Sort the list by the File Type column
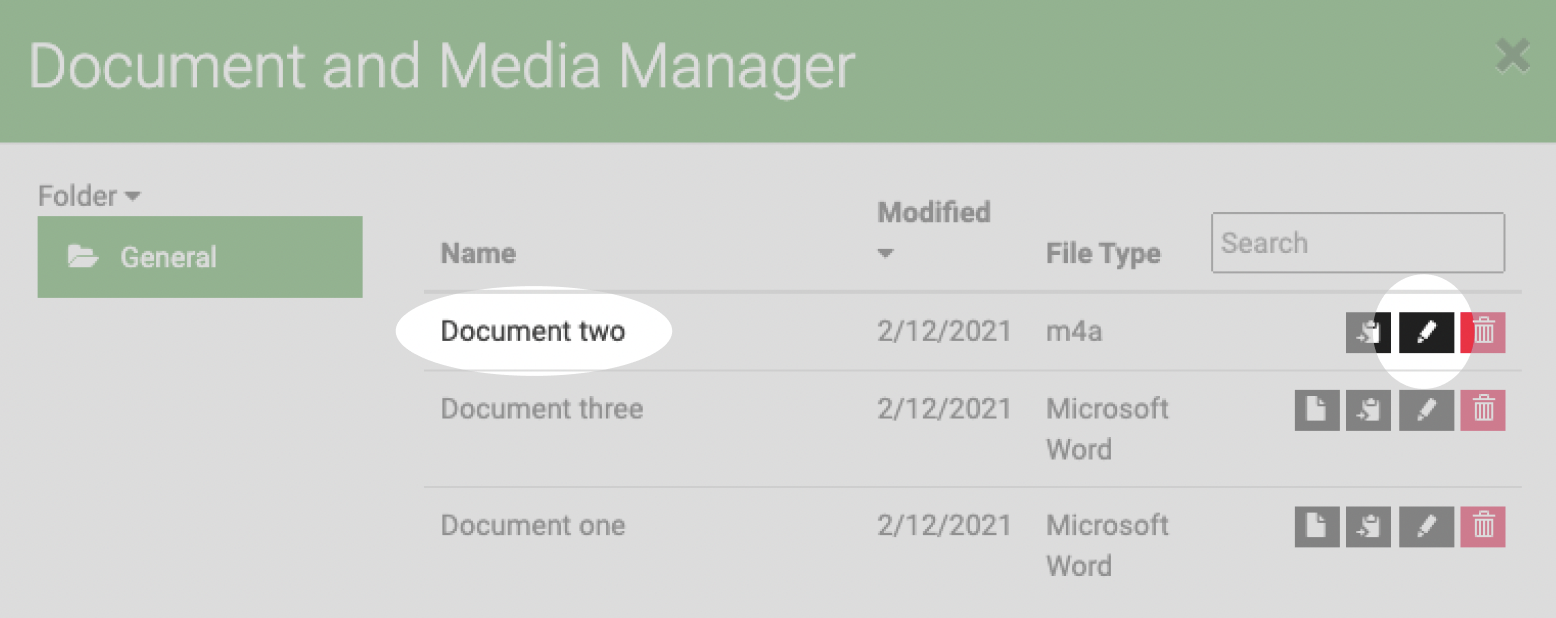 tap(1103, 253)
